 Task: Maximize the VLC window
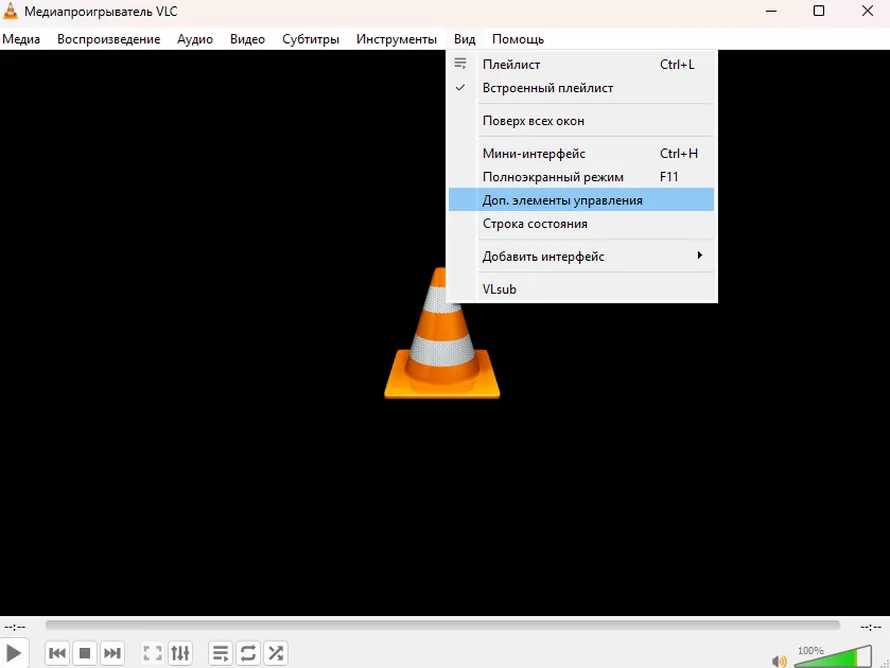[818, 11]
